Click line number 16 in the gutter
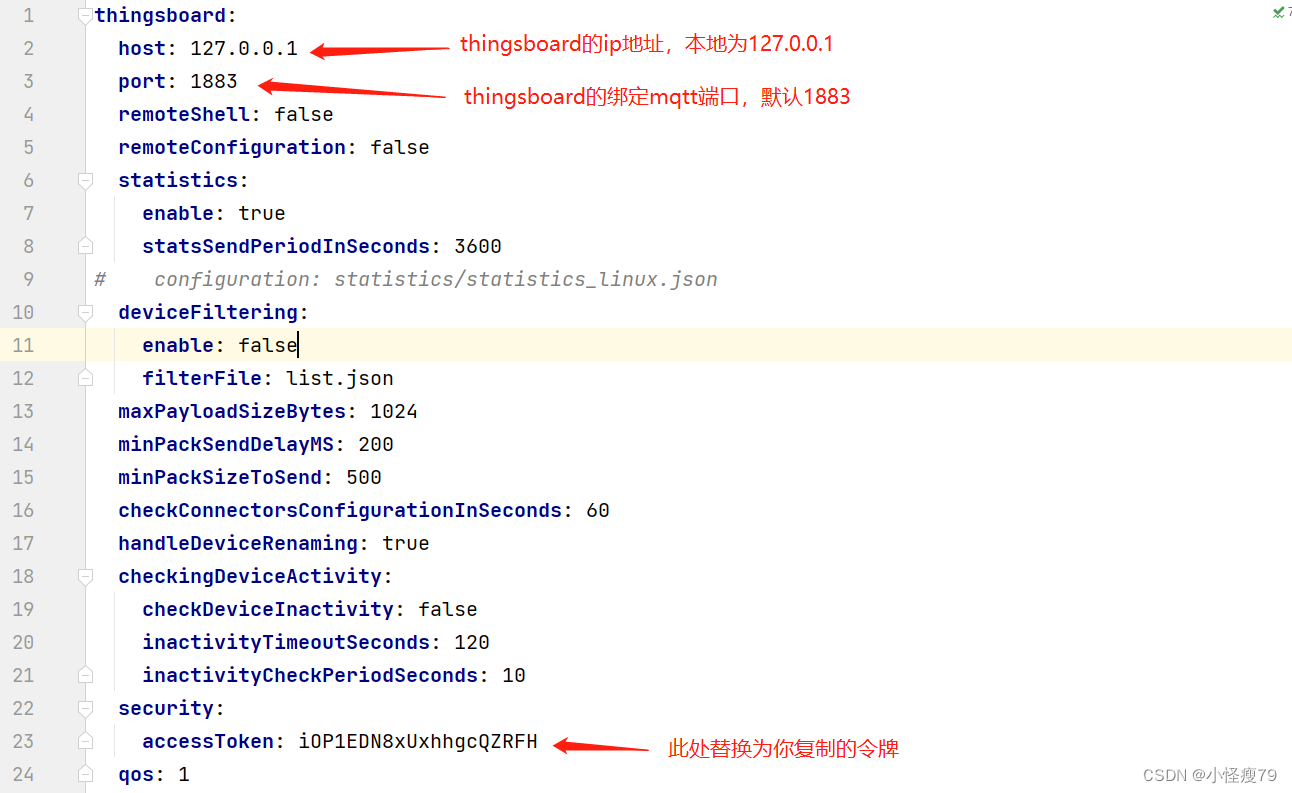The height and width of the screenshot is (793, 1292). [23, 511]
